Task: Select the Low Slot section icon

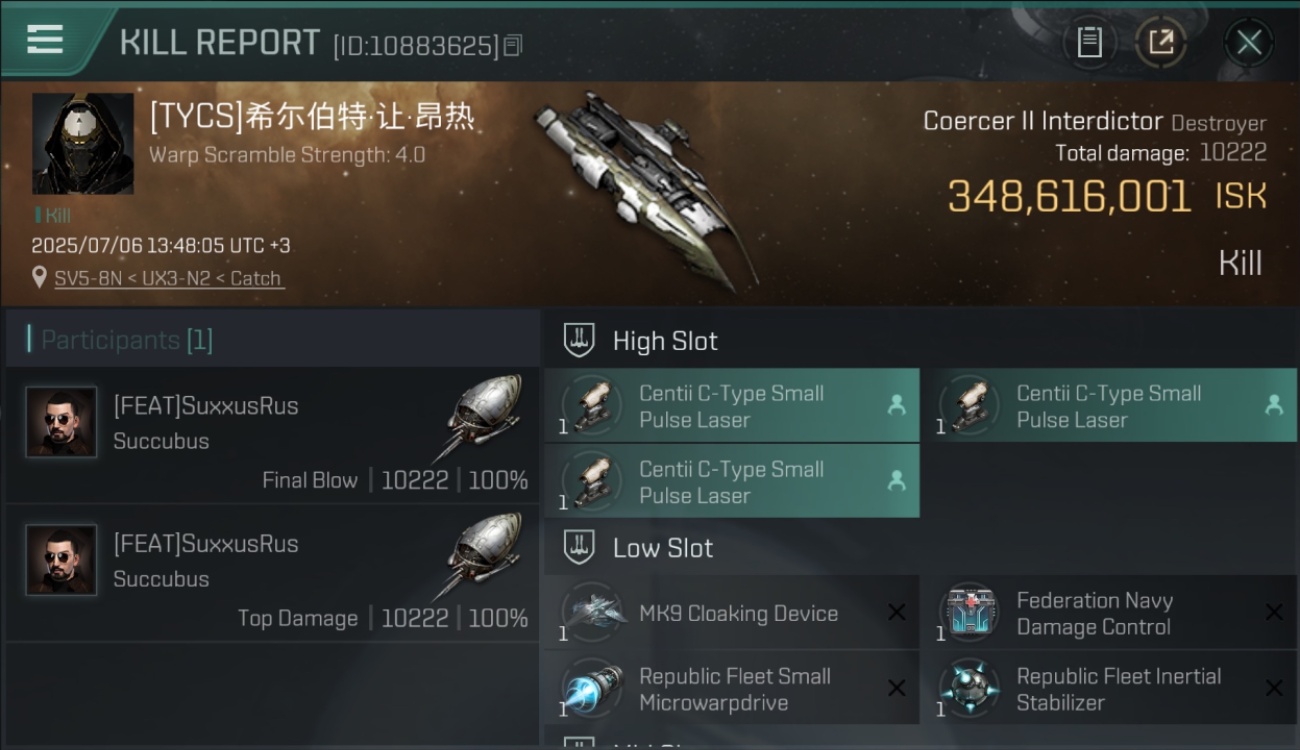Action: 579,547
